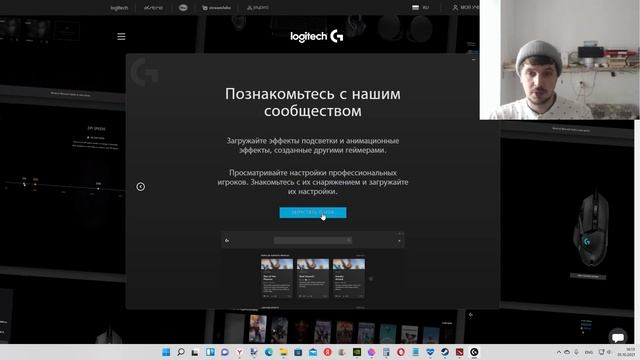Open the Streamlabs link in the top bar

tap(216, 8)
